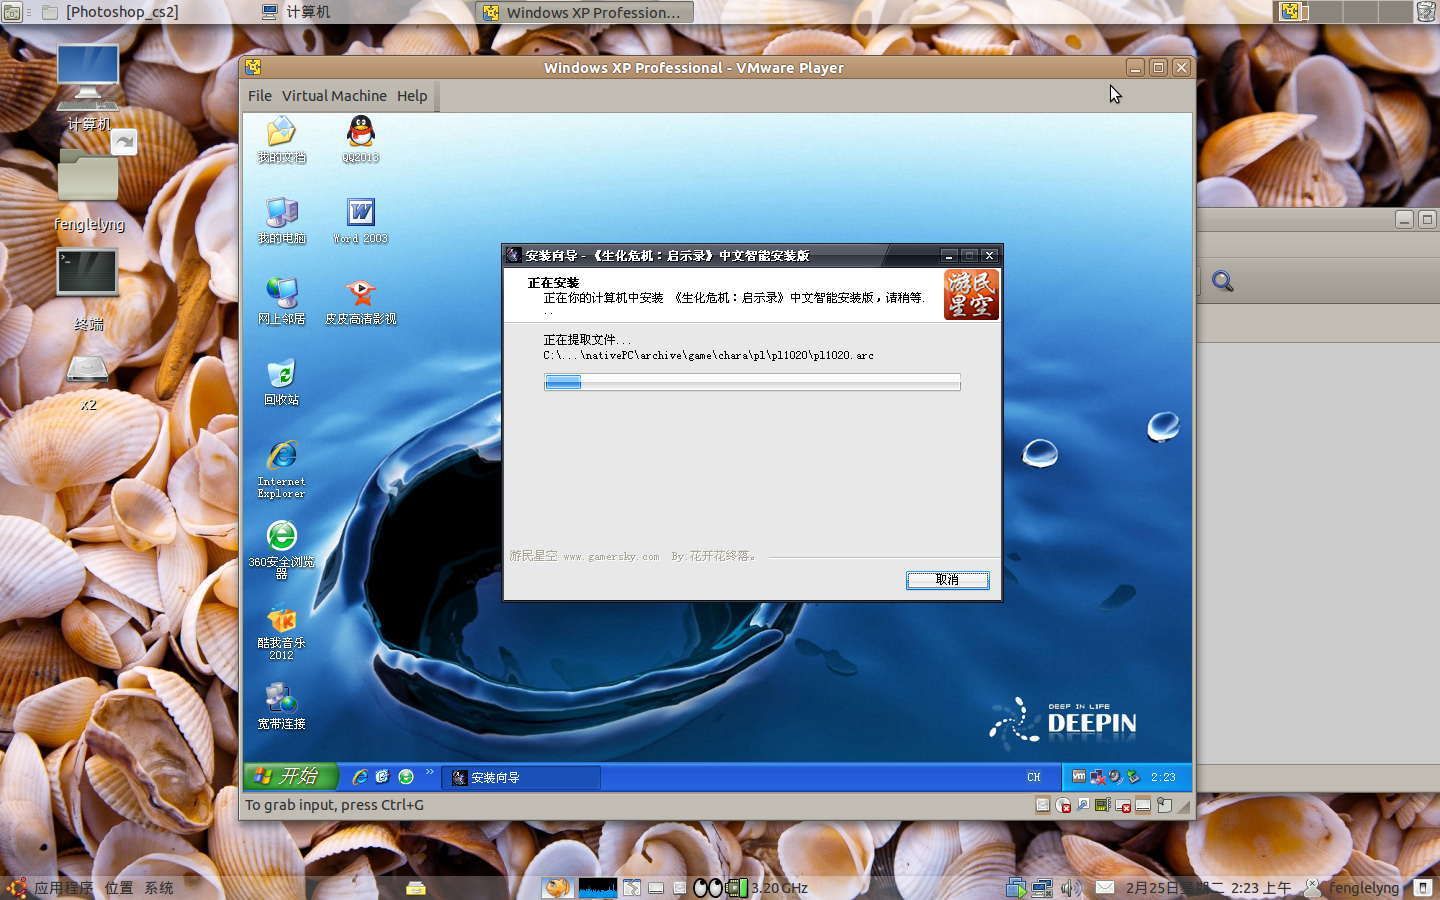This screenshot has width=1440, height=900.
Task: Launch the 皮皮高清影视 shortcut
Action: (361, 301)
